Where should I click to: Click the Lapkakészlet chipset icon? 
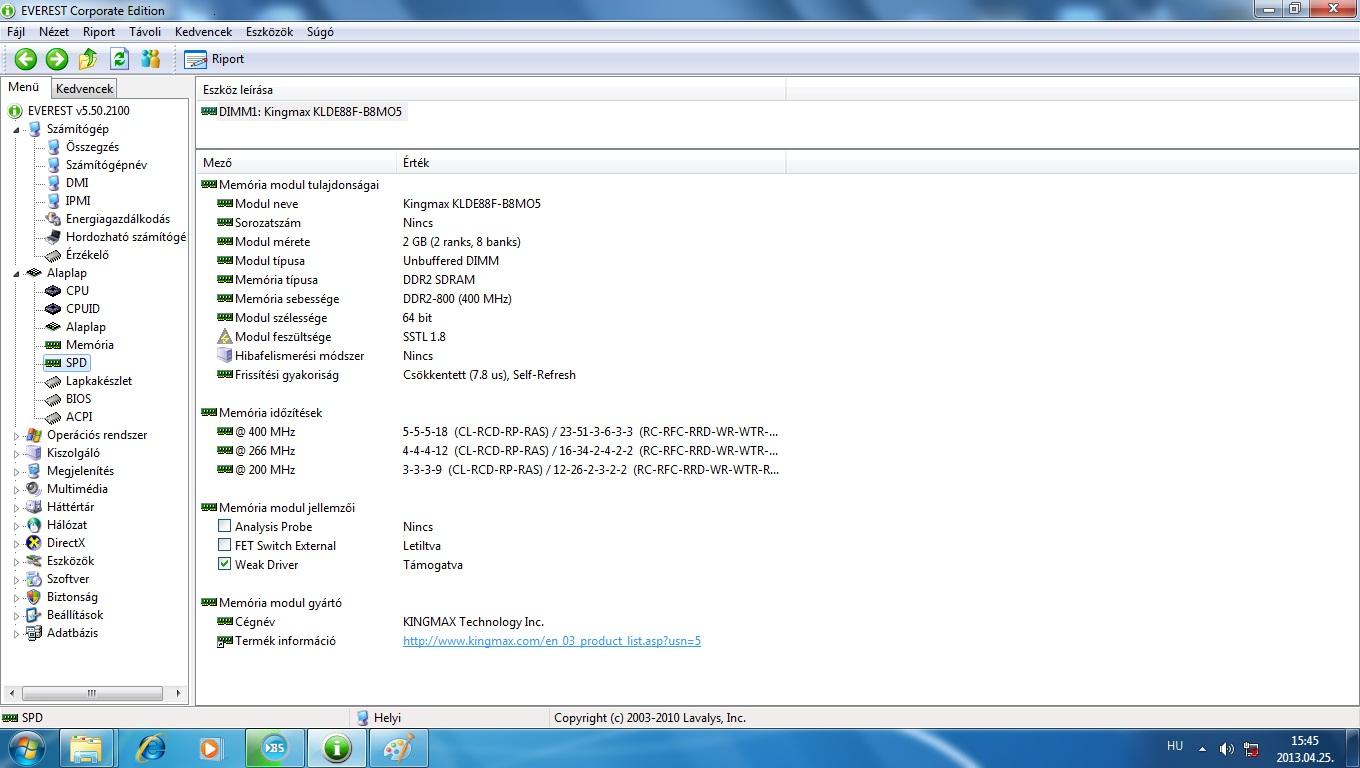point(53,381)
